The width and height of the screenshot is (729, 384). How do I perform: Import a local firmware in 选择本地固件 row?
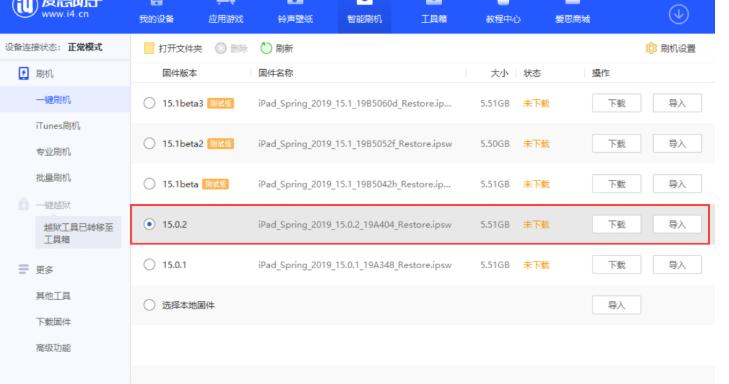[x=616, y=305]
